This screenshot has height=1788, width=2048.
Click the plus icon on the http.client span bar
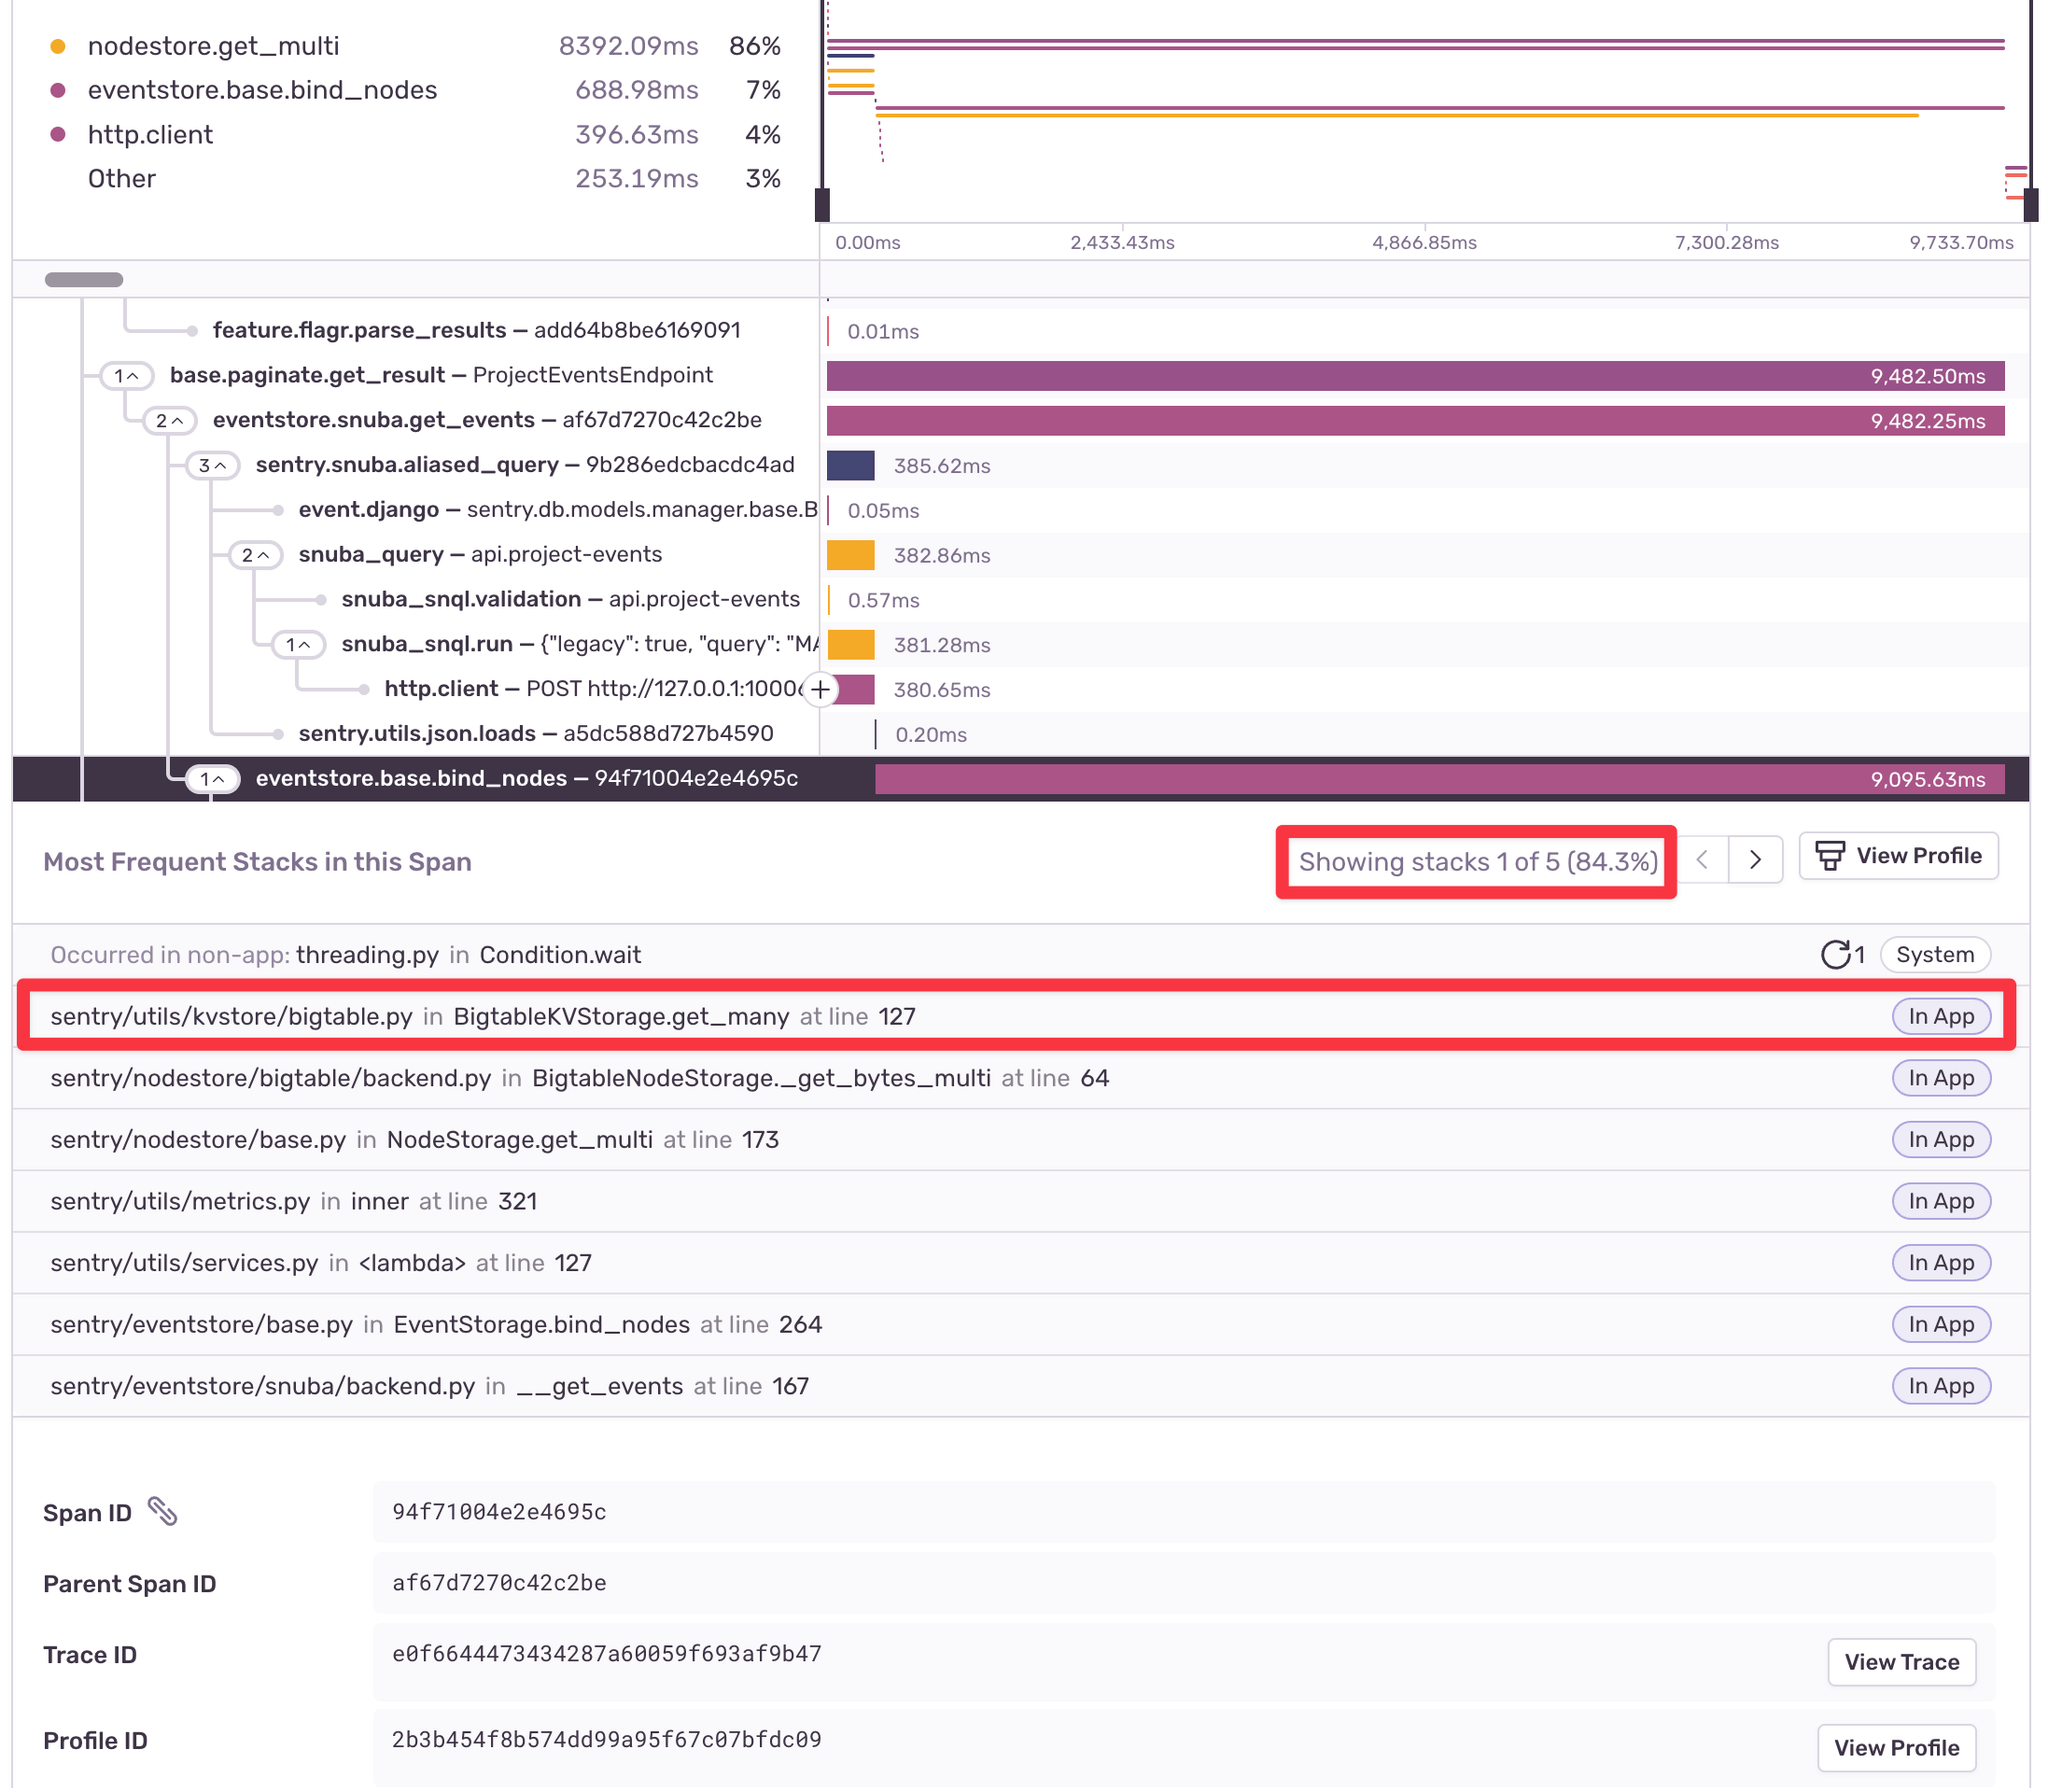click(x=820, y=689)
